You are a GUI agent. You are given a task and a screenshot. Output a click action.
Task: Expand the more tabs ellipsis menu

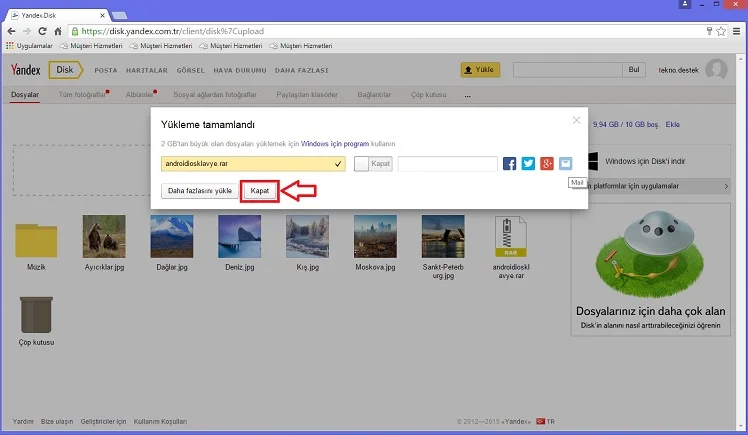point(467,95)
